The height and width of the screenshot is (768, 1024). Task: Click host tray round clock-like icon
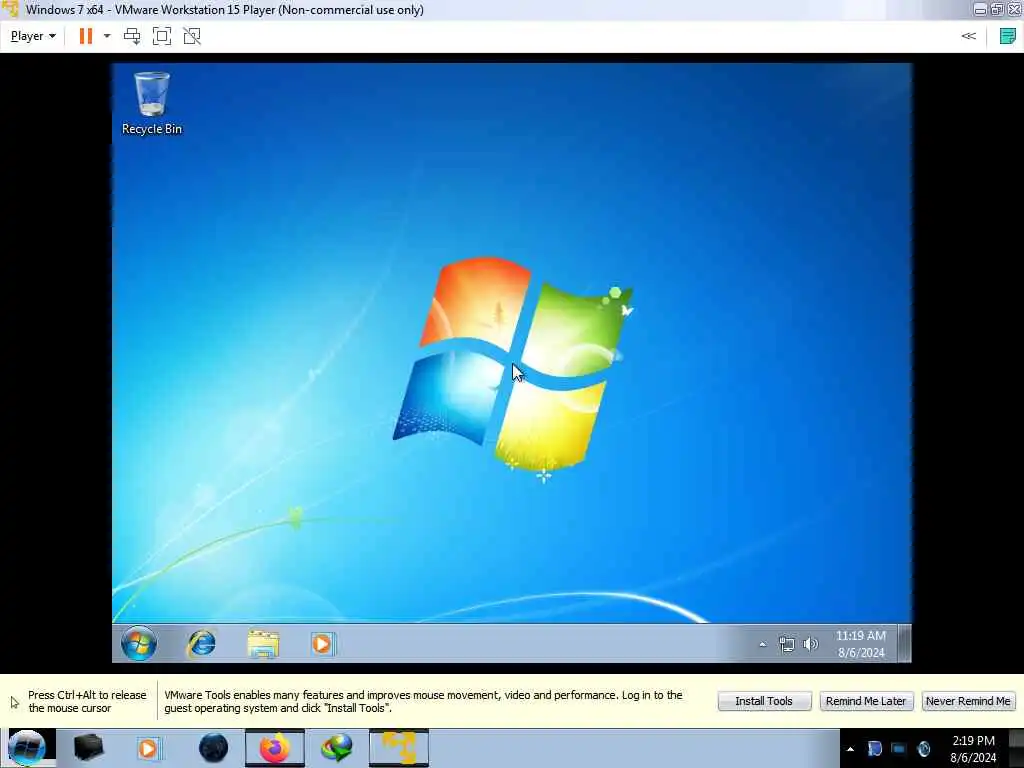[x=923, y=749]
